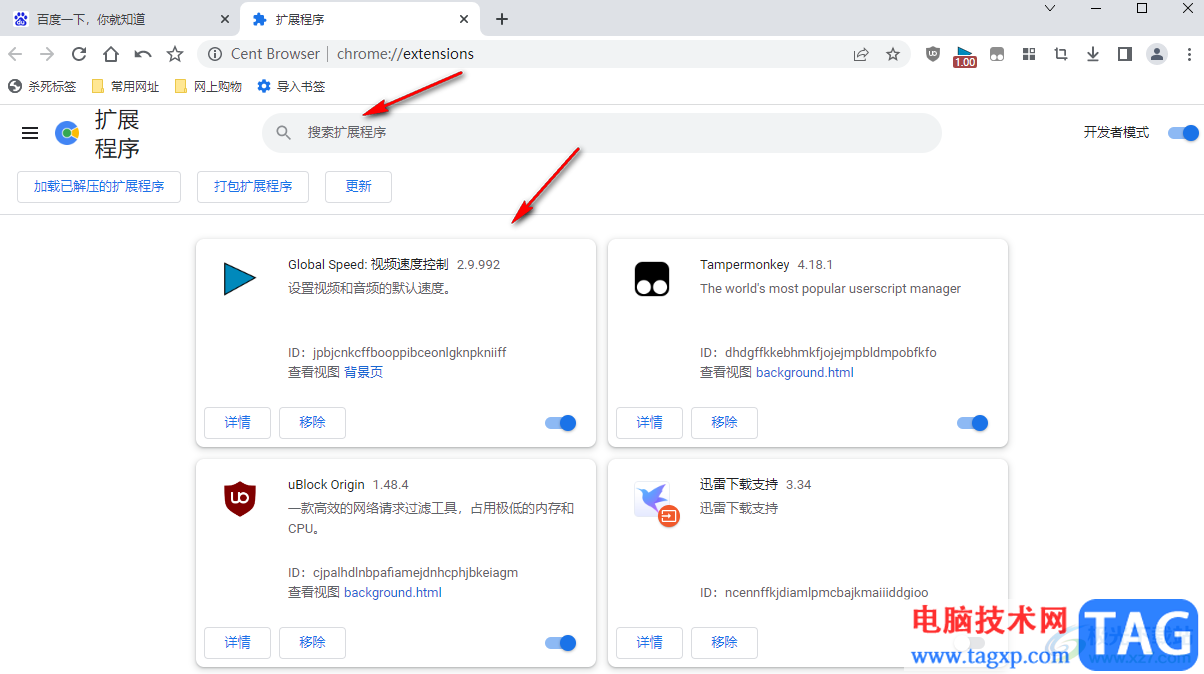The image size is (1204, 674).
Task: Click the share page icon in address bar
Action: pyautogui.click(x=861, y=54)
